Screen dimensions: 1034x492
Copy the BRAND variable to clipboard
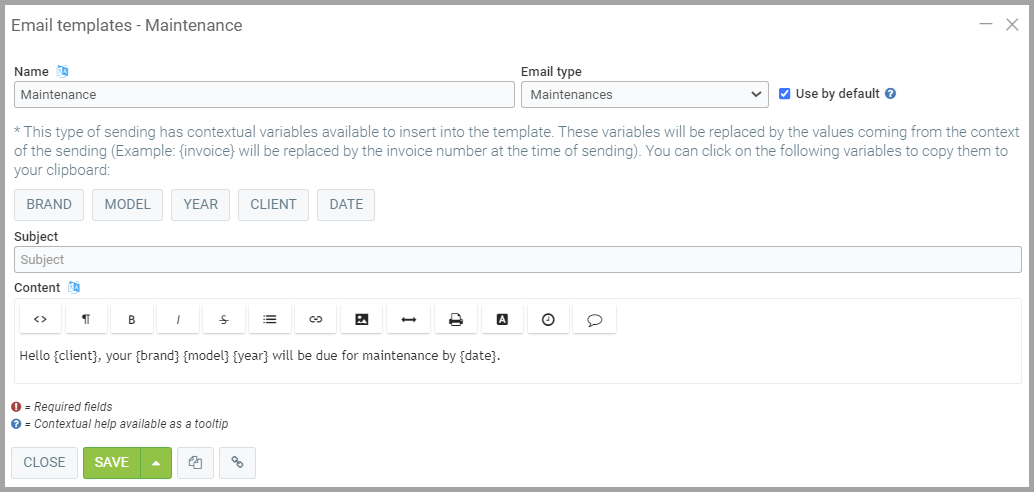(49, 205)
